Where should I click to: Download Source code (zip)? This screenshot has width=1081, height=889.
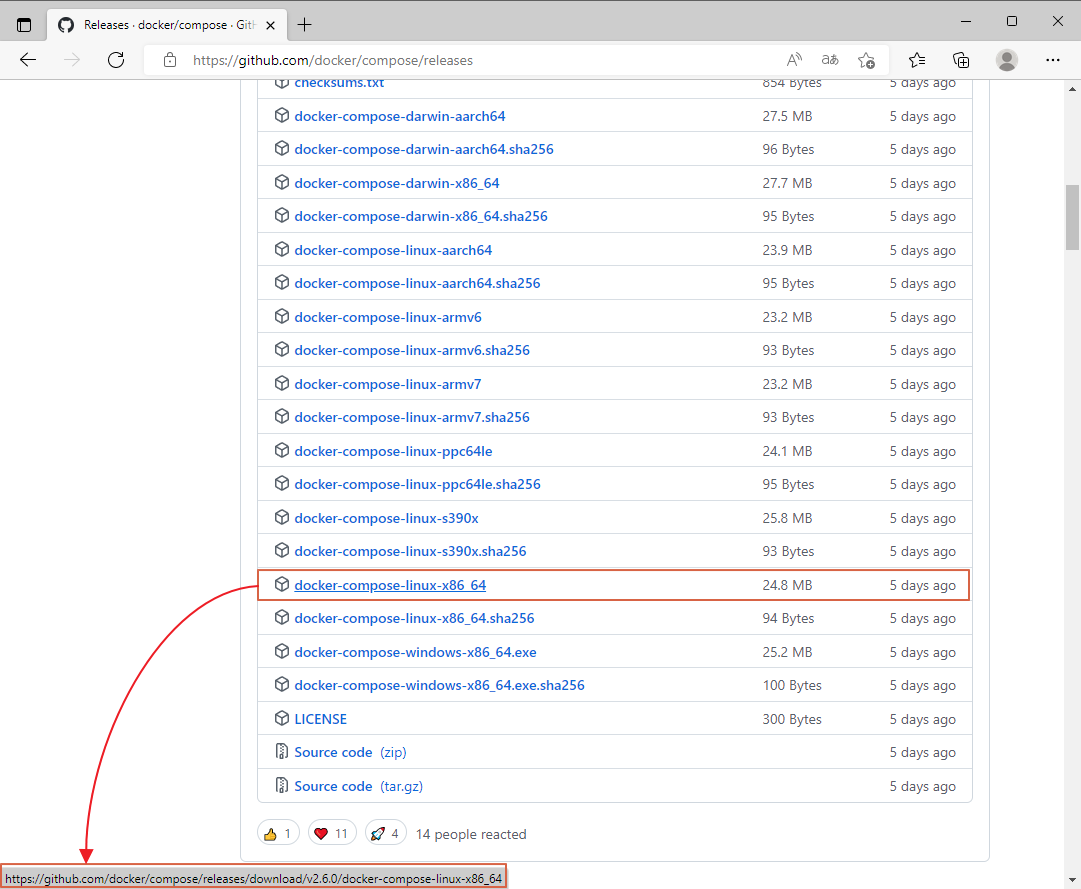(350, 752)
